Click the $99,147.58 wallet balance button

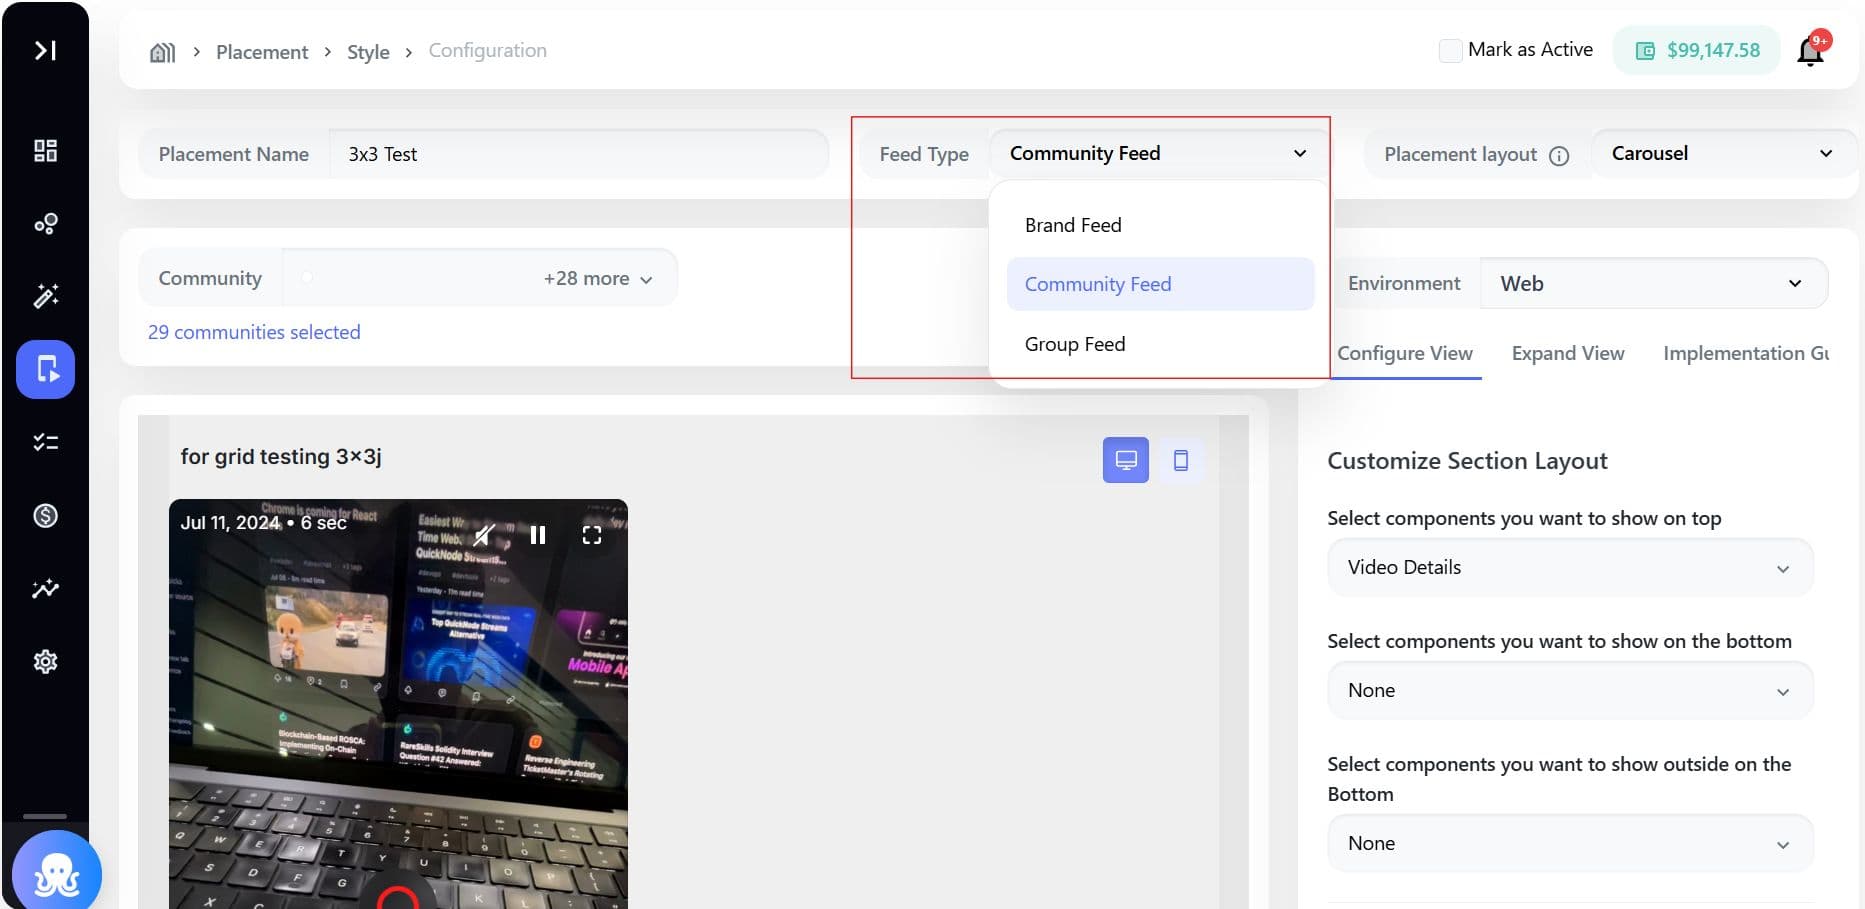pyautogui.click(x=1697, y=50)
